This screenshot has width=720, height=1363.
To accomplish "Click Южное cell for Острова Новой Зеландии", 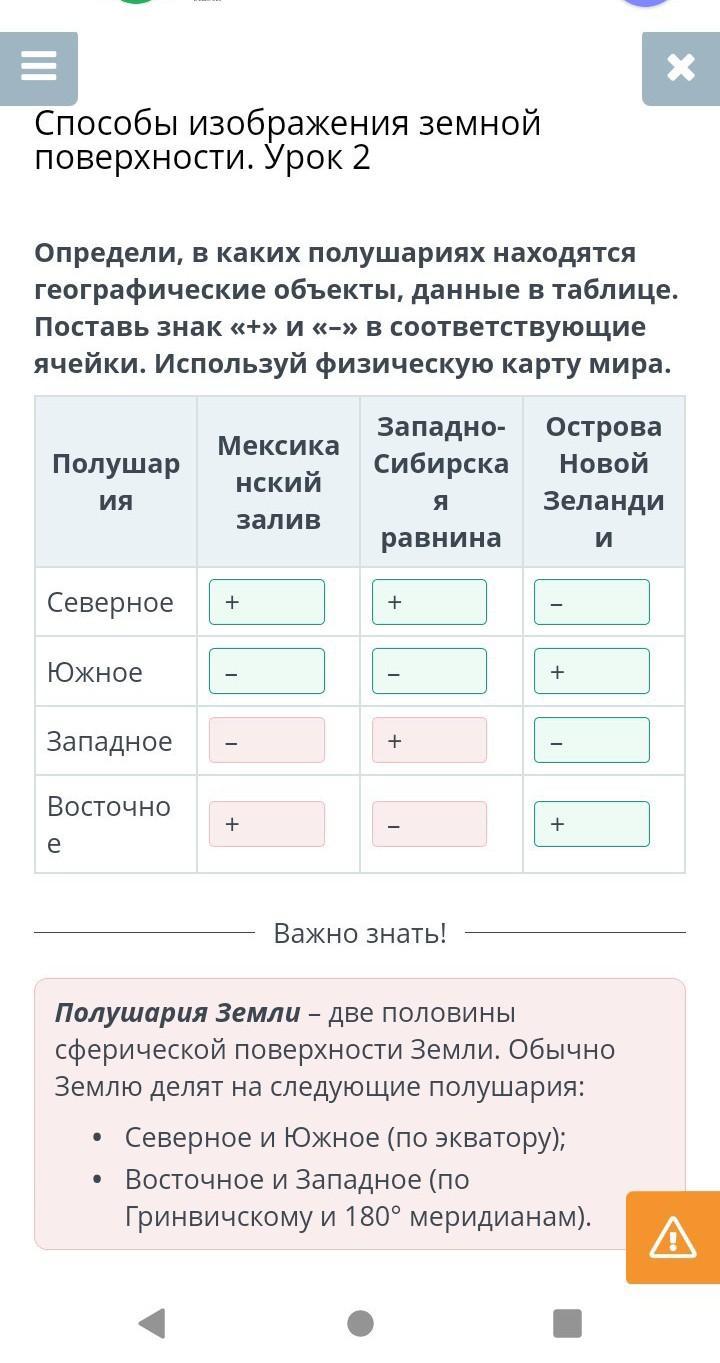I will 591,671.
